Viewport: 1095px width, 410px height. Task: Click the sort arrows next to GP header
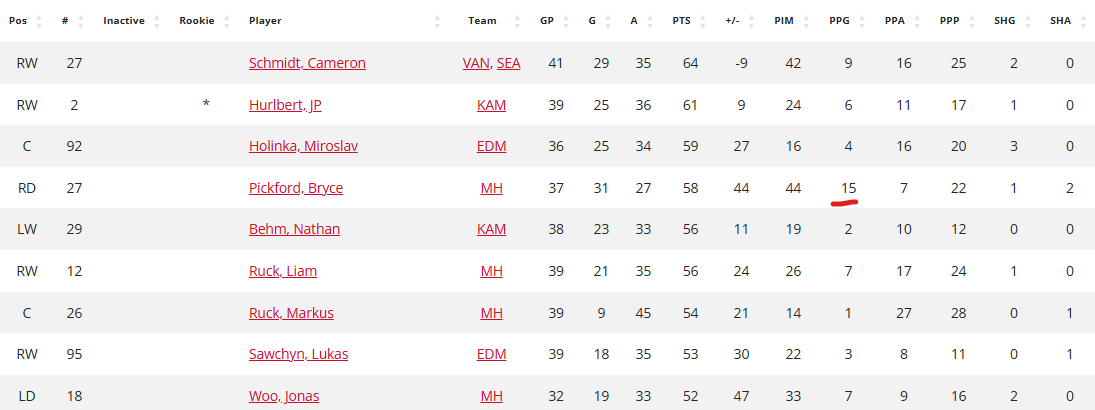click(567, 21)
